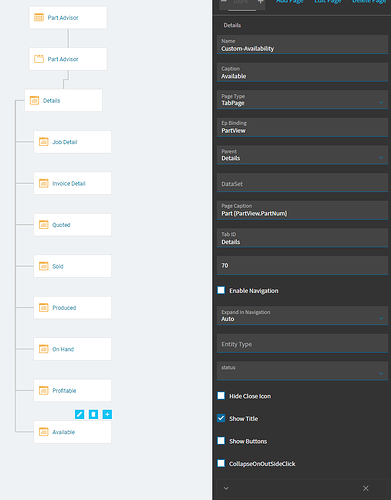Expand the Expand In Navigation dropdown
The height and width of the screenshot is (500, 391).
pos(302,316)
